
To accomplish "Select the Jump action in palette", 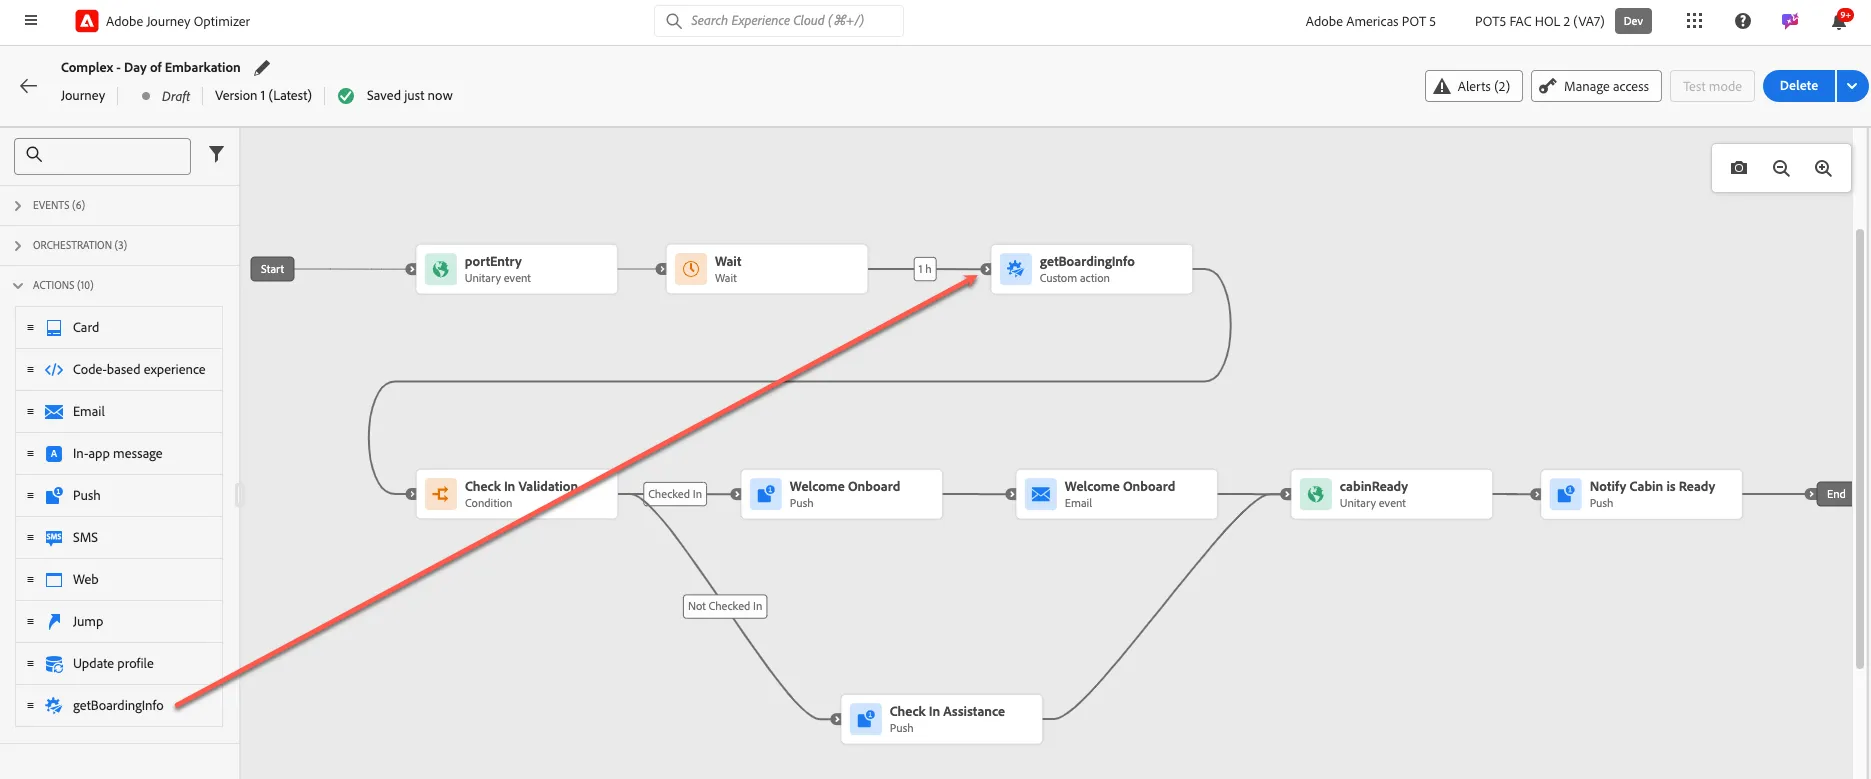I will pos(119,621).
